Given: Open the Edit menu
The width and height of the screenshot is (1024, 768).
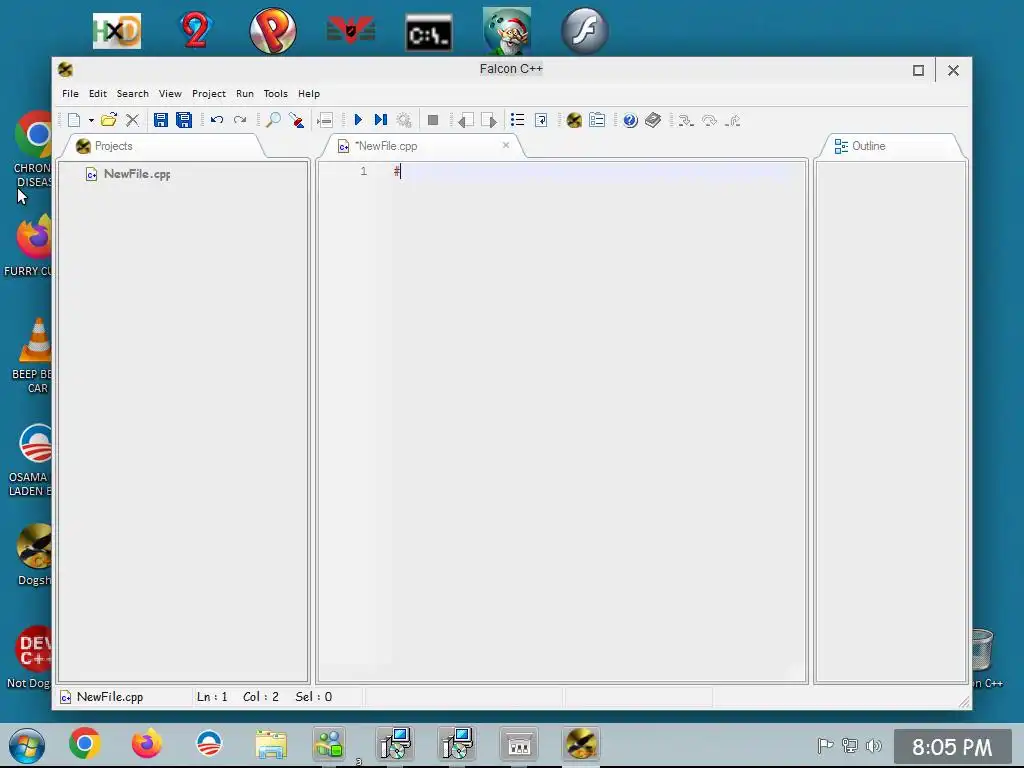Looking at the screenshot, I should coord(98,93).
